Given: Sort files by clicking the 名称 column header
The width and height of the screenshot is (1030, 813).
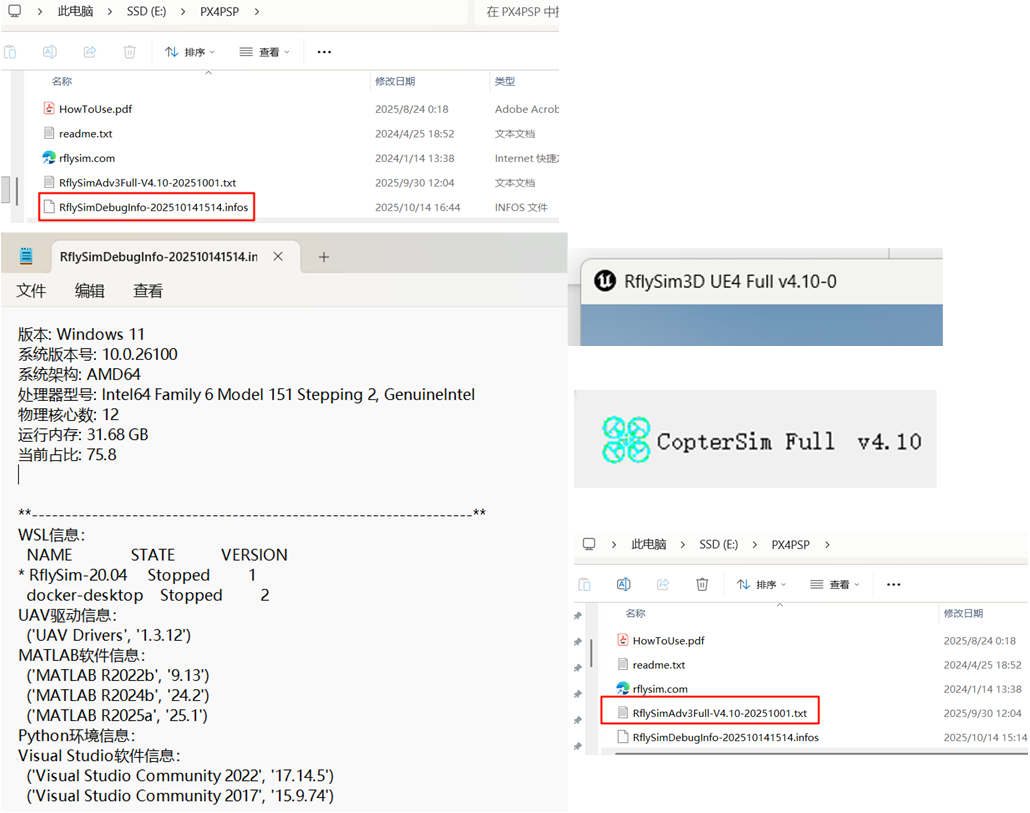Looking at the screenshot, I should tap(61, 81).
